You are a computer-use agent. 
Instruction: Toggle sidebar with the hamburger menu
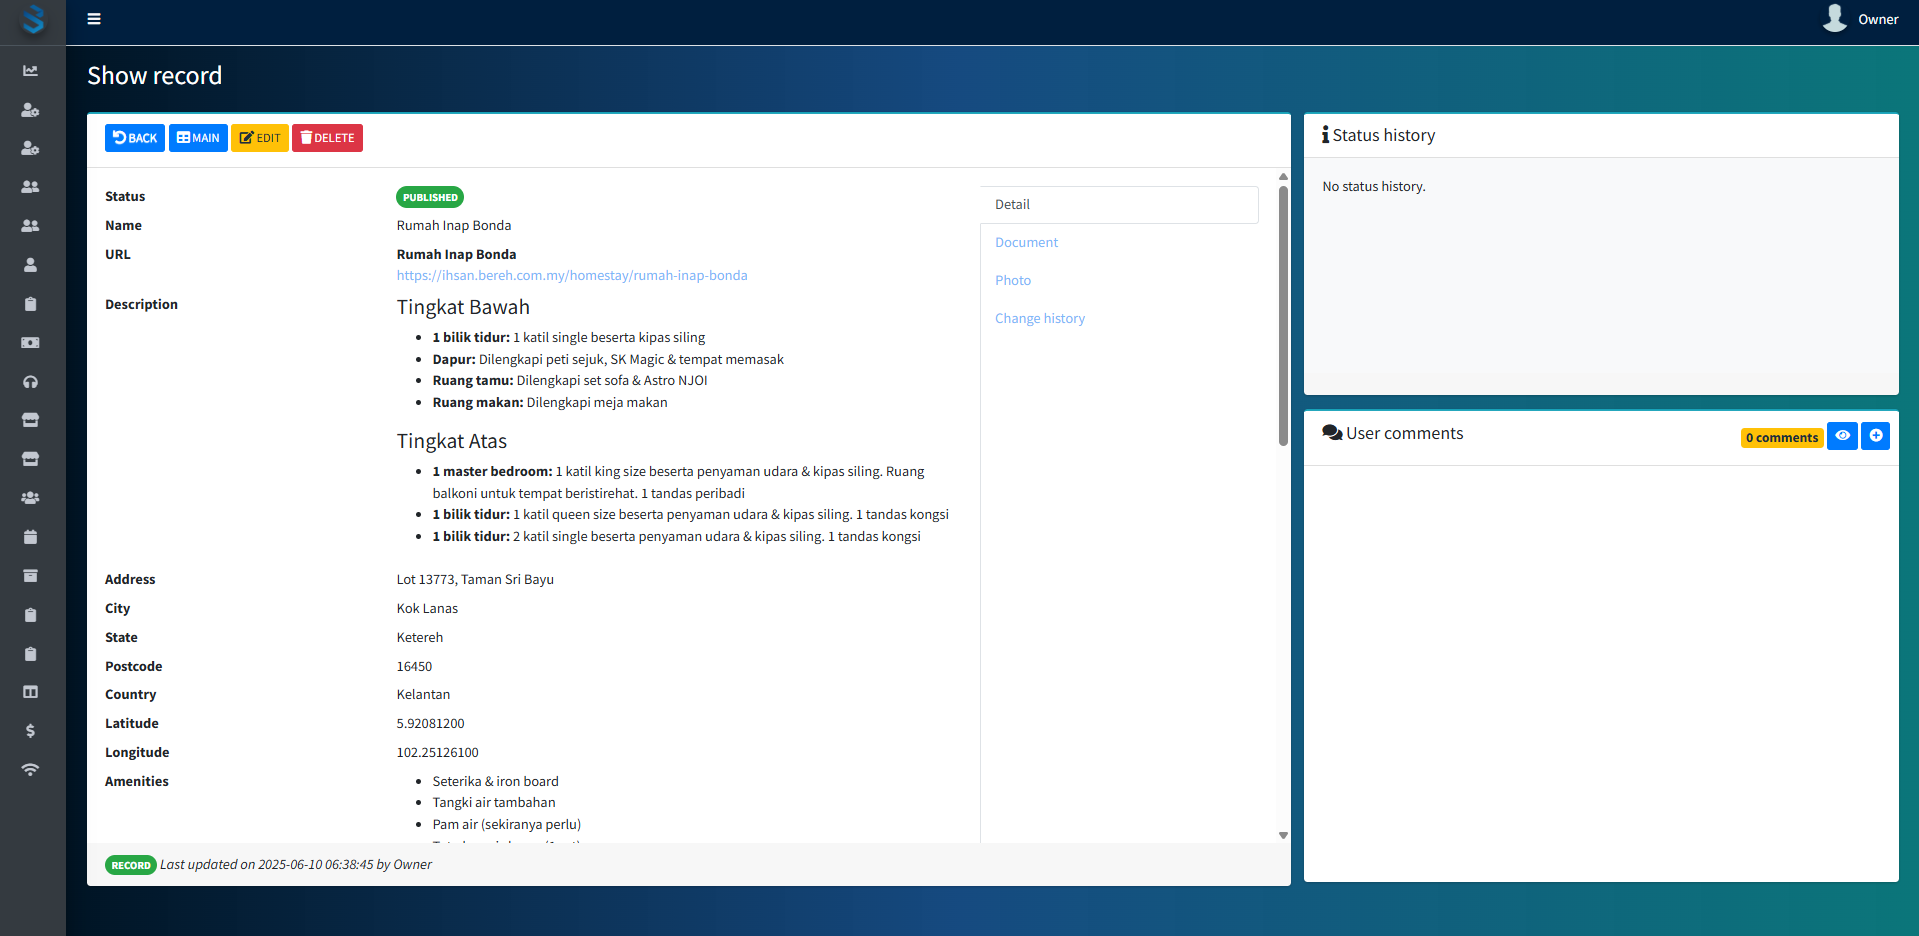point(94,19)
